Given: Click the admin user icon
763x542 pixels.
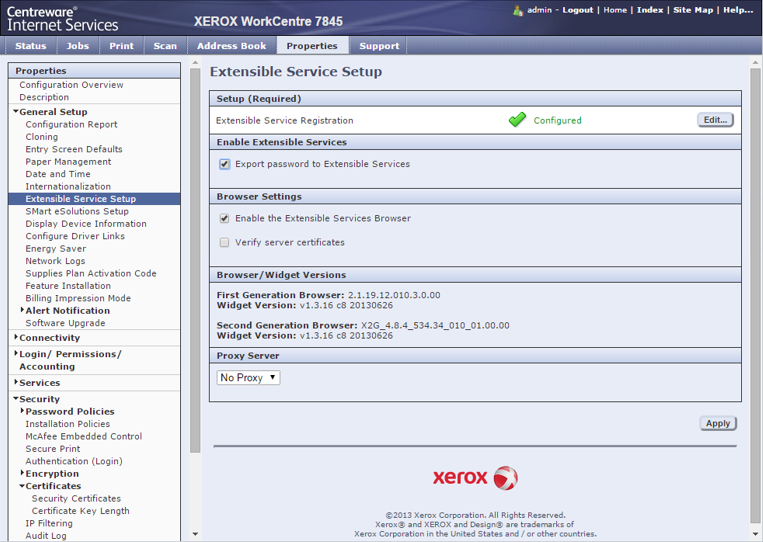Looking at the screenshot, I should 517,10.
